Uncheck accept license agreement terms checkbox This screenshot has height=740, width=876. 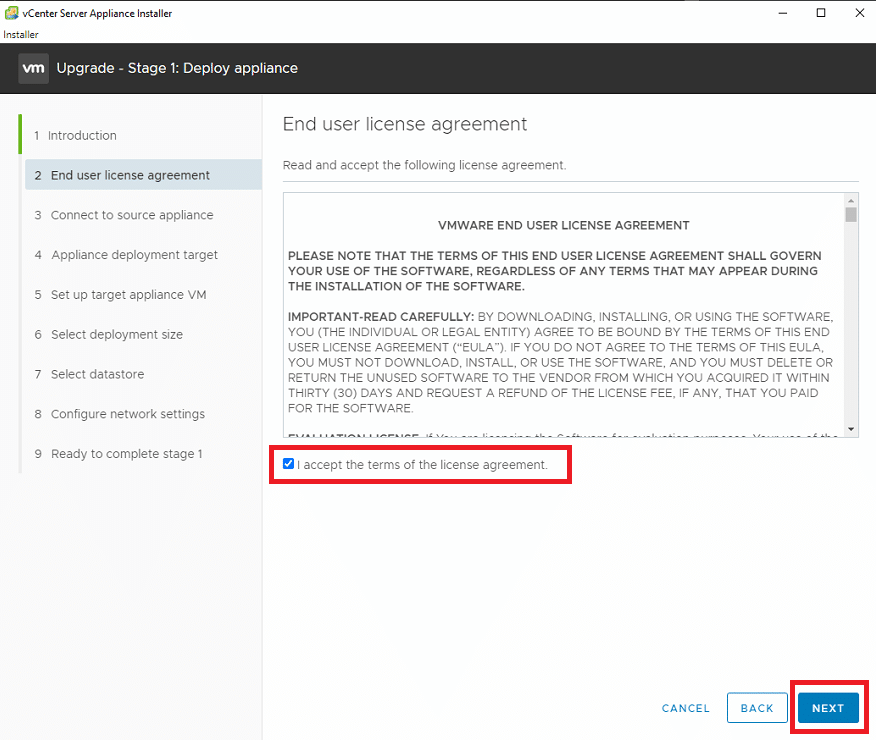coord(288,464)
